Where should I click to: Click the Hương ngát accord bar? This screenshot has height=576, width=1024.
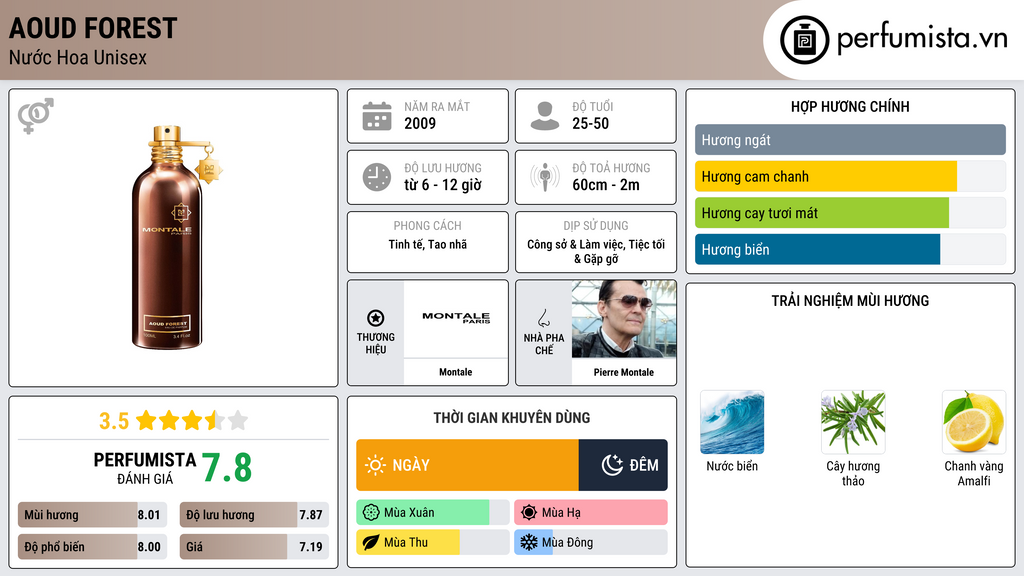(850, 140)
